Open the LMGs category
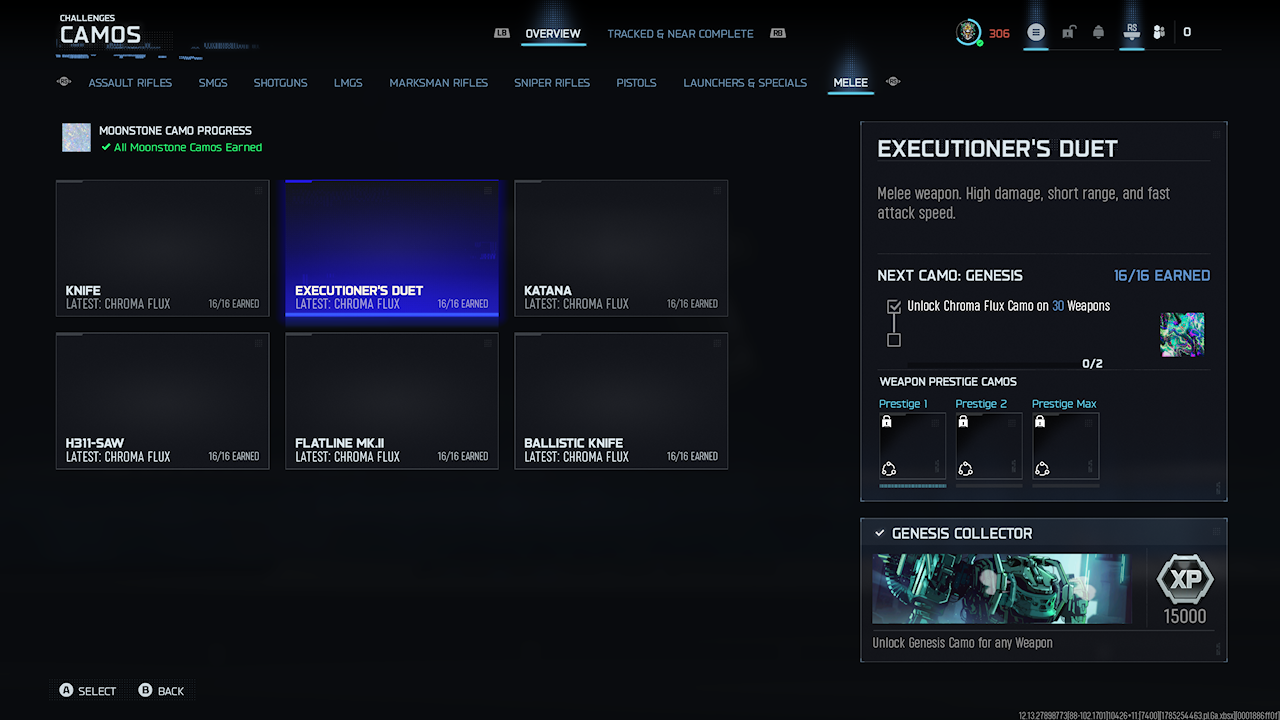Viewport: 1280px width, 720px height. pos(348,83)
